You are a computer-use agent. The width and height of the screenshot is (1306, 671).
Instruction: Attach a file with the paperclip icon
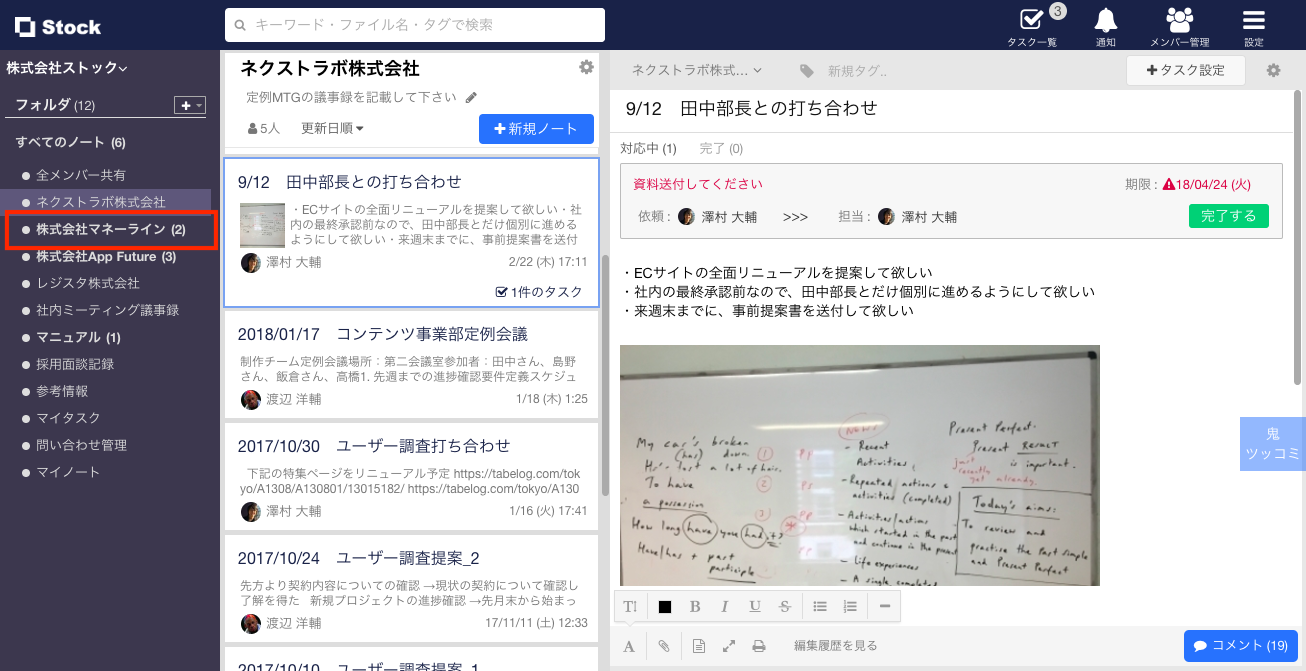663,645
